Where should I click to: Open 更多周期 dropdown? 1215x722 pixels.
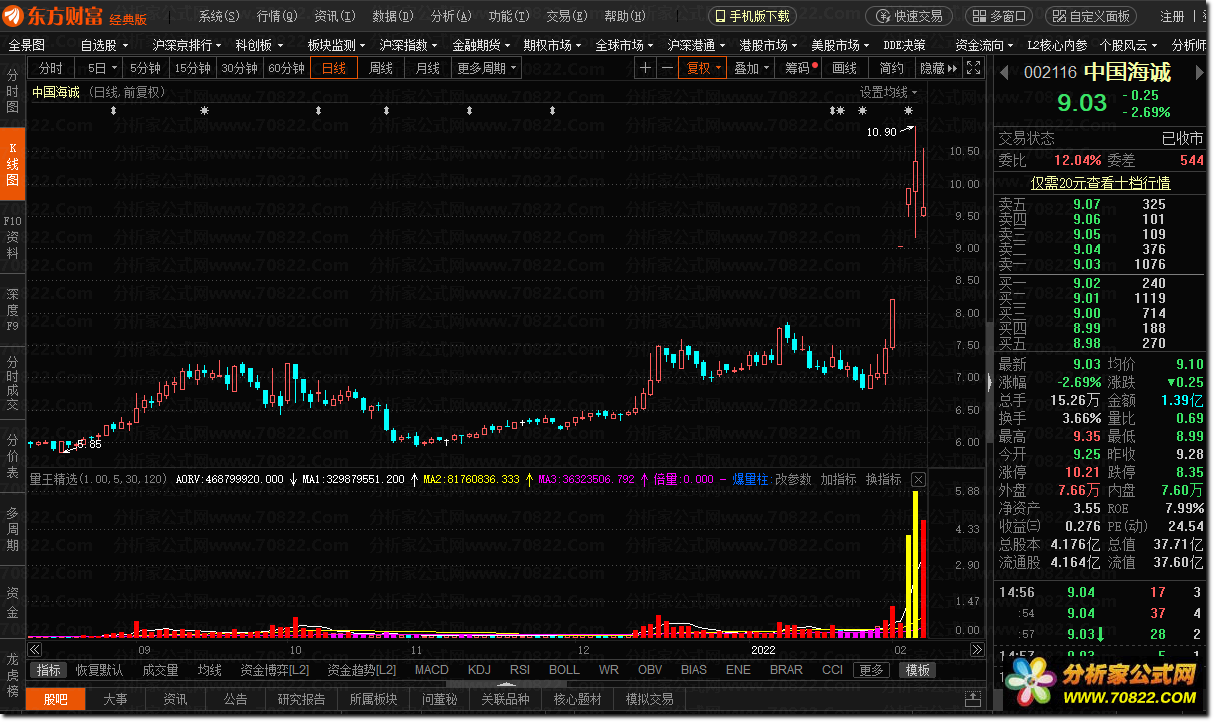tap(487, 68)
